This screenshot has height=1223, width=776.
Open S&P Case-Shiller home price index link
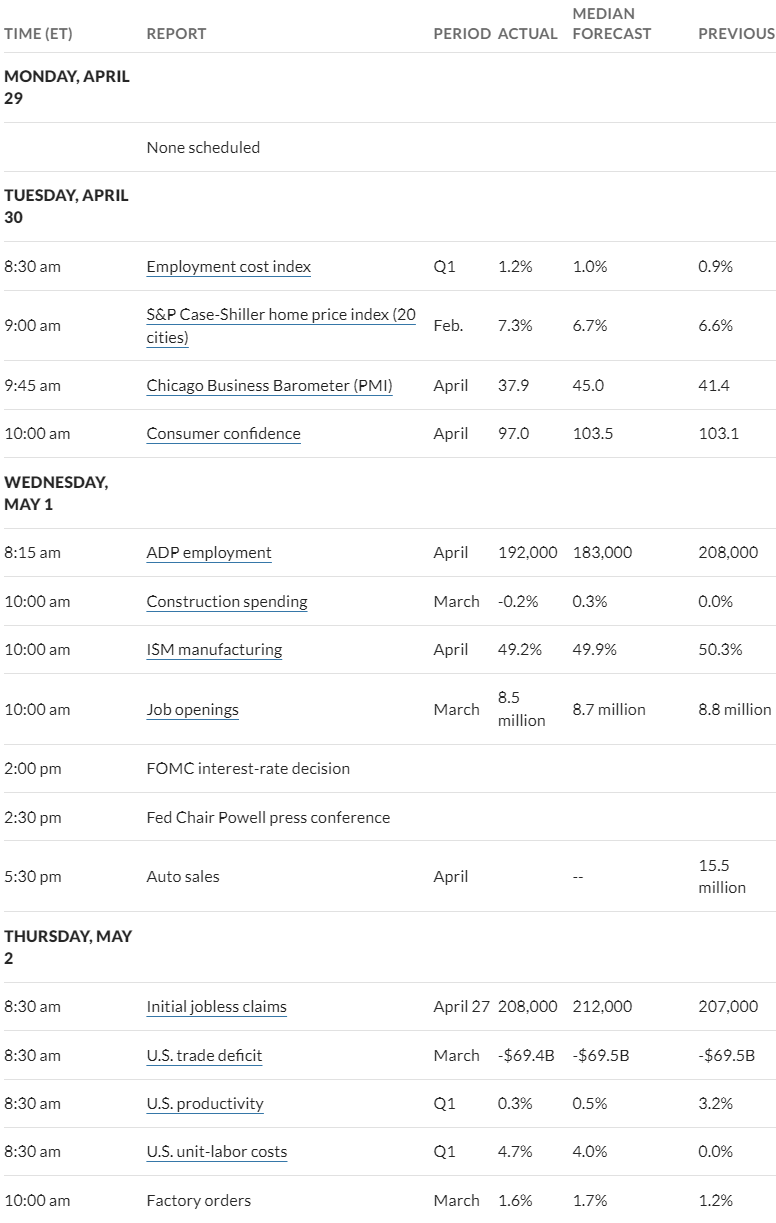tap(281, 326)
